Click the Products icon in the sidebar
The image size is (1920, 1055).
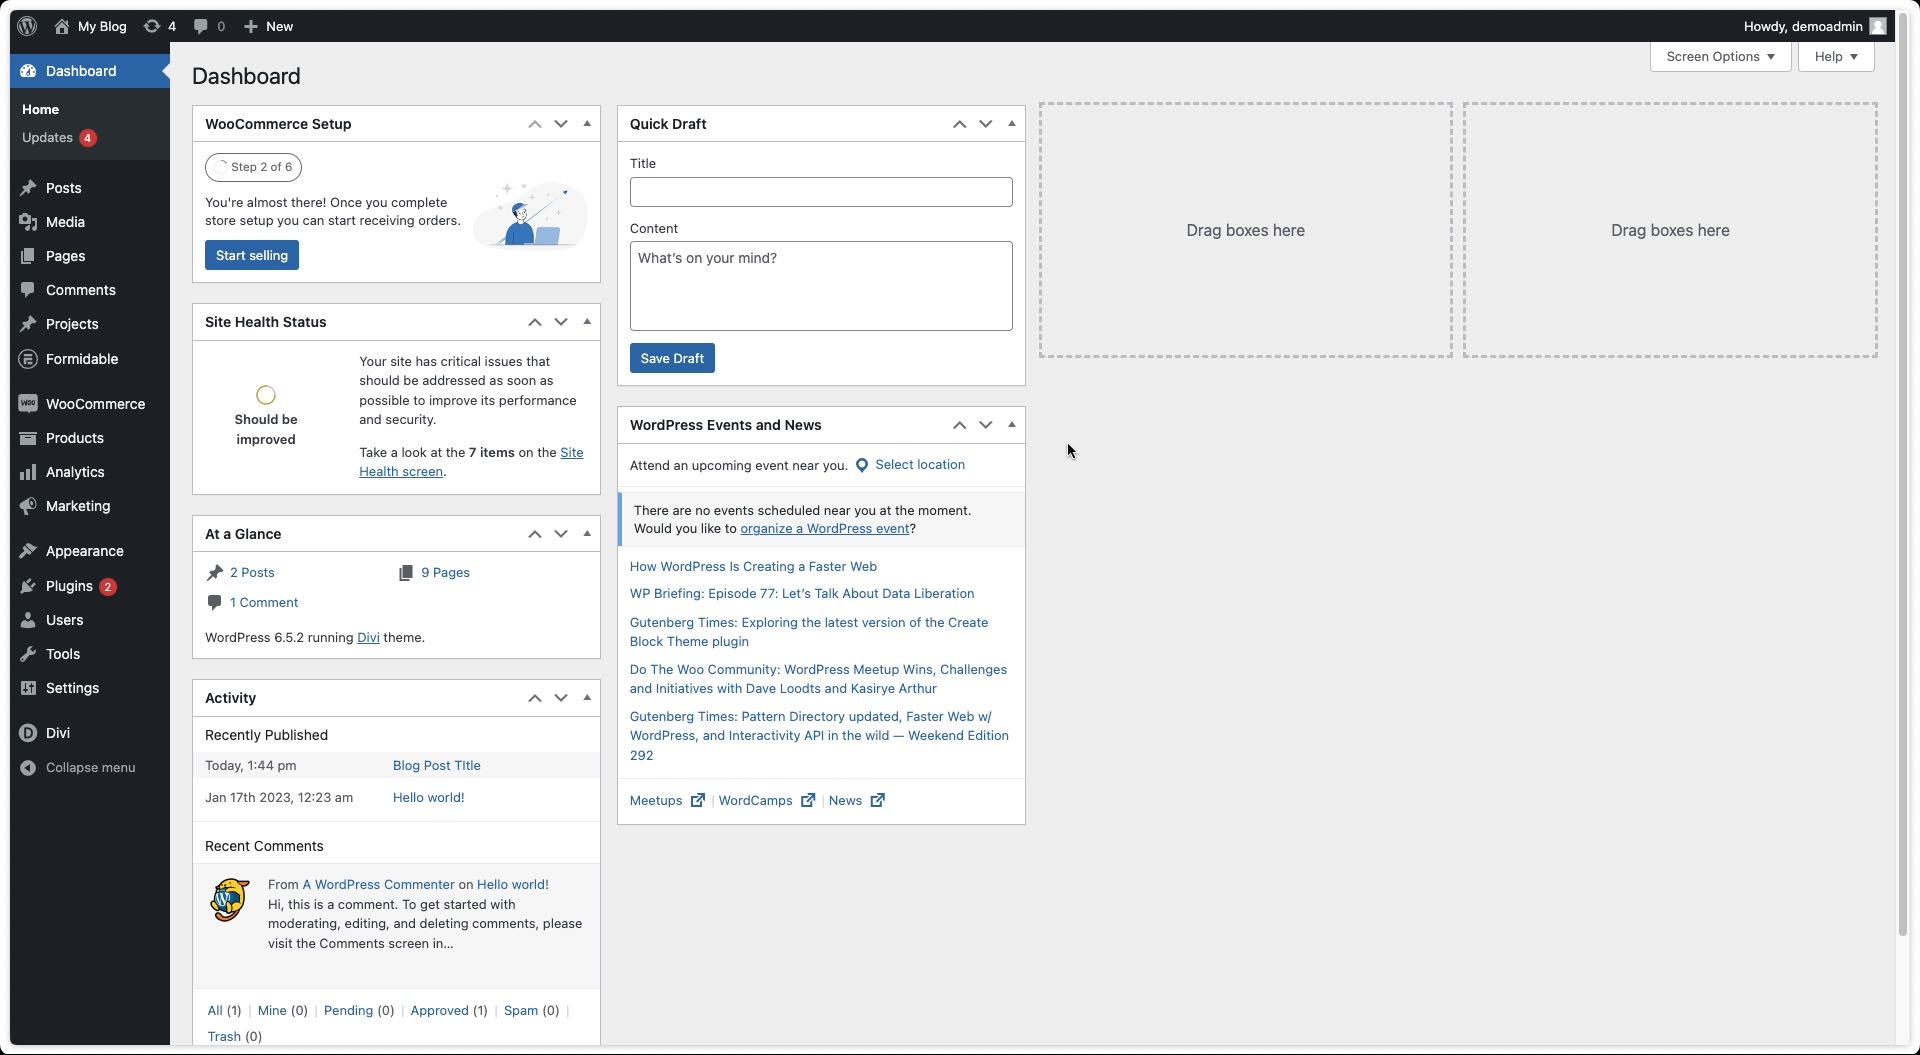[28, 438]
